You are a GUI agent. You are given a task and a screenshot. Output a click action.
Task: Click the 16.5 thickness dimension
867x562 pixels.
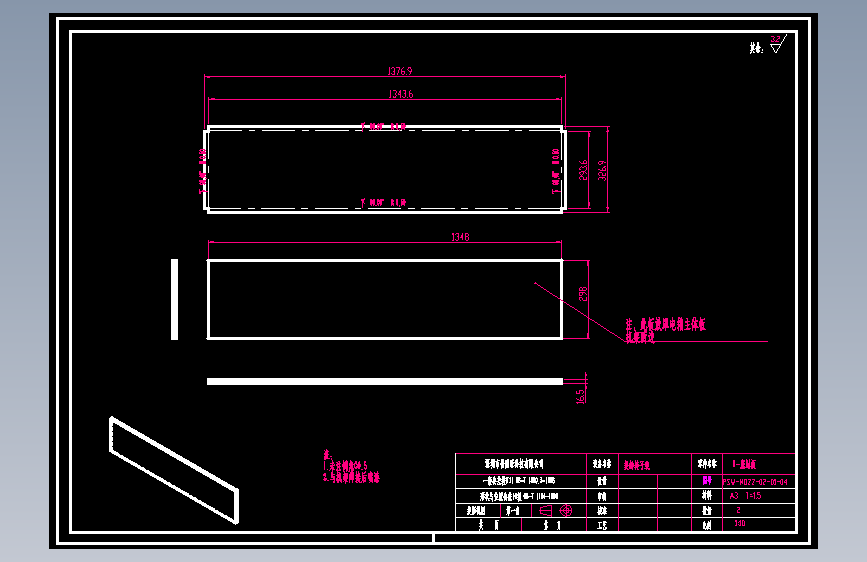pos(580,397)
